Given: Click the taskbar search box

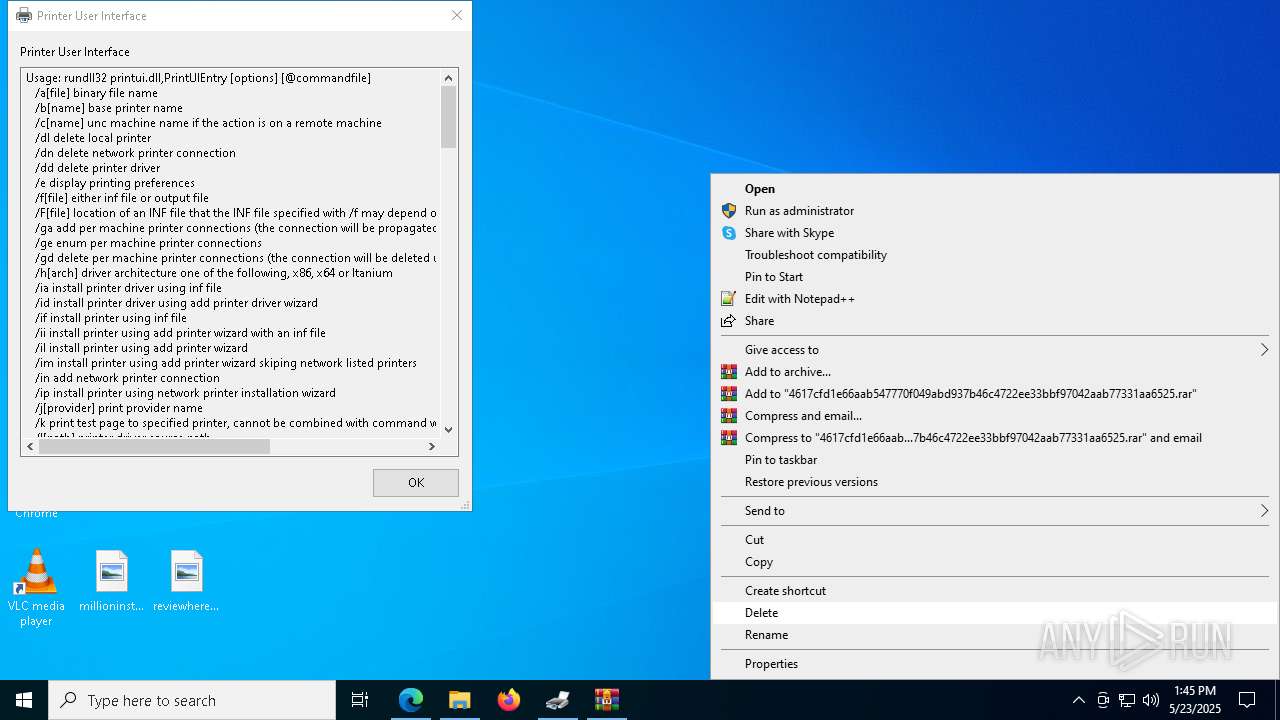Looking at the screenshot, I should click(x=192, y=700).
